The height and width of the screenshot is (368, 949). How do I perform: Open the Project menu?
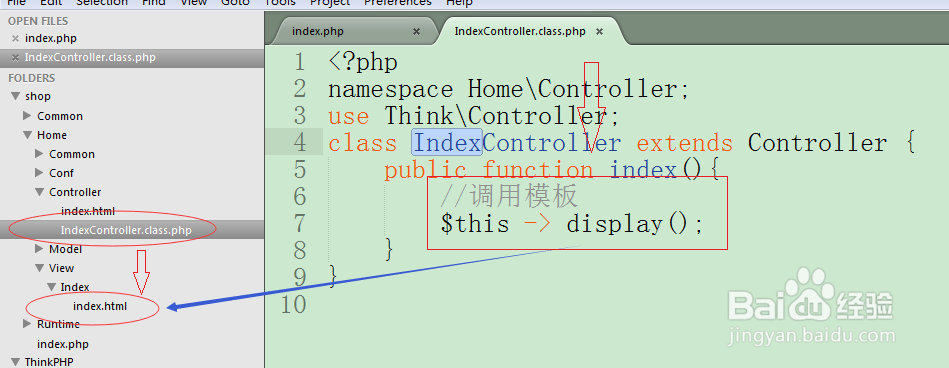pyautogui.click(x=330, y=2)
